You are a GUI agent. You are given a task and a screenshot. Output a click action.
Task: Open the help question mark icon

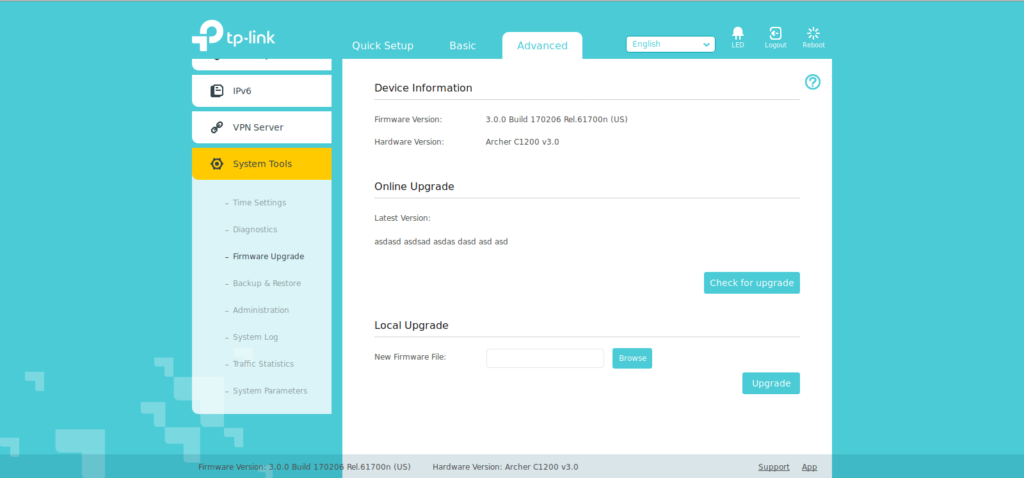(x=812, y=82)
